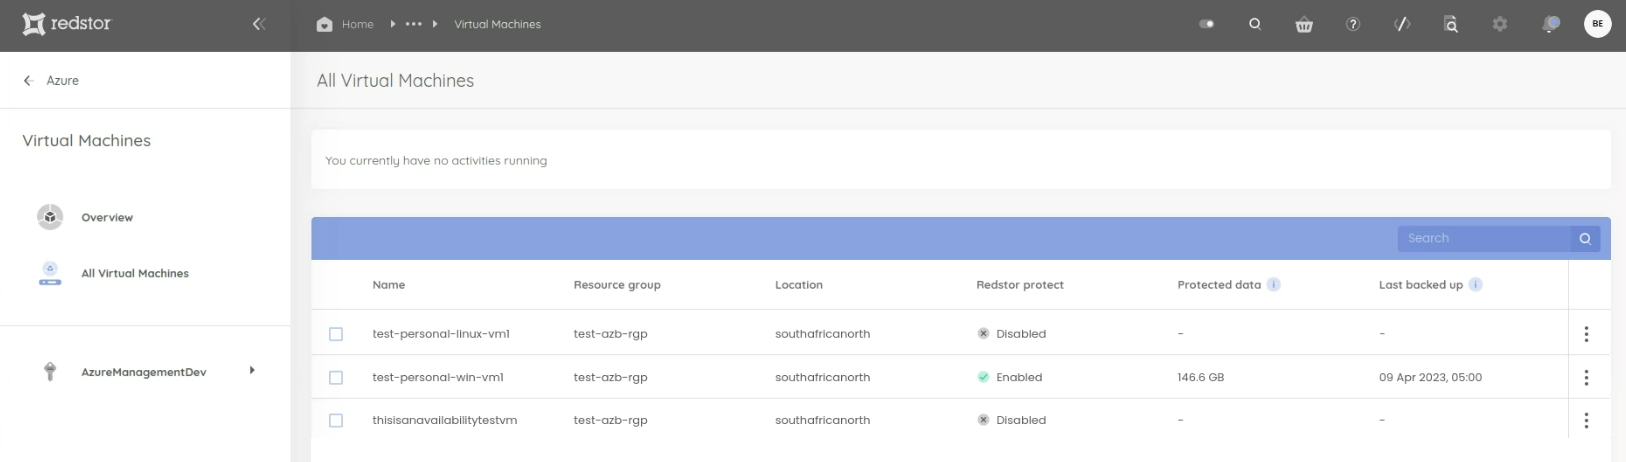Open the help question mark icon

pyautogui.click(x=1353, y=24)
